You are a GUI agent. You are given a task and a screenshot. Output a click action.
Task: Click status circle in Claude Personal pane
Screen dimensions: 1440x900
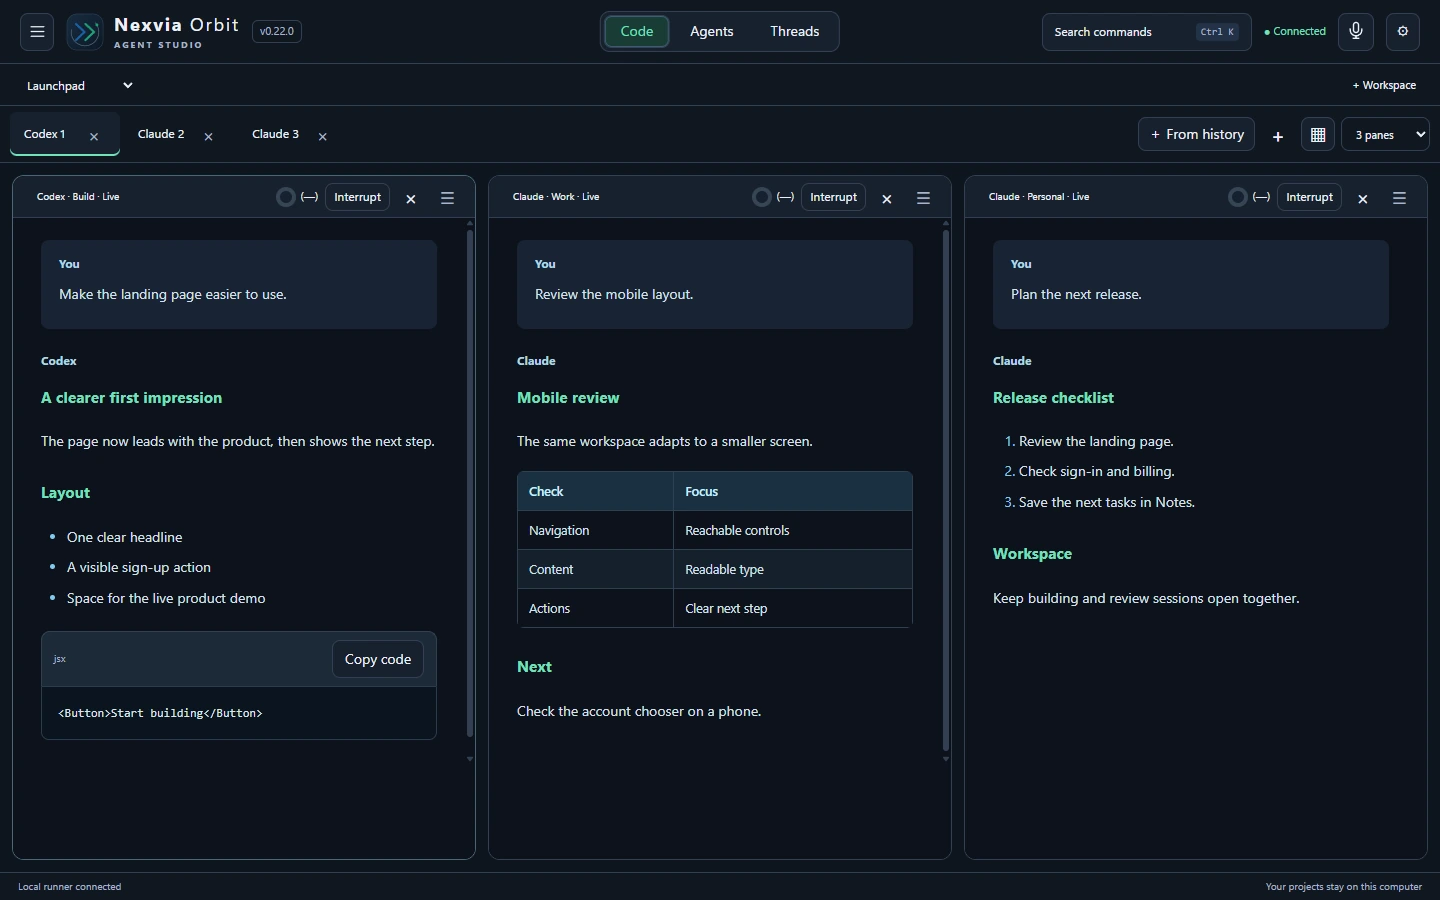click(x=1238, y=197)
